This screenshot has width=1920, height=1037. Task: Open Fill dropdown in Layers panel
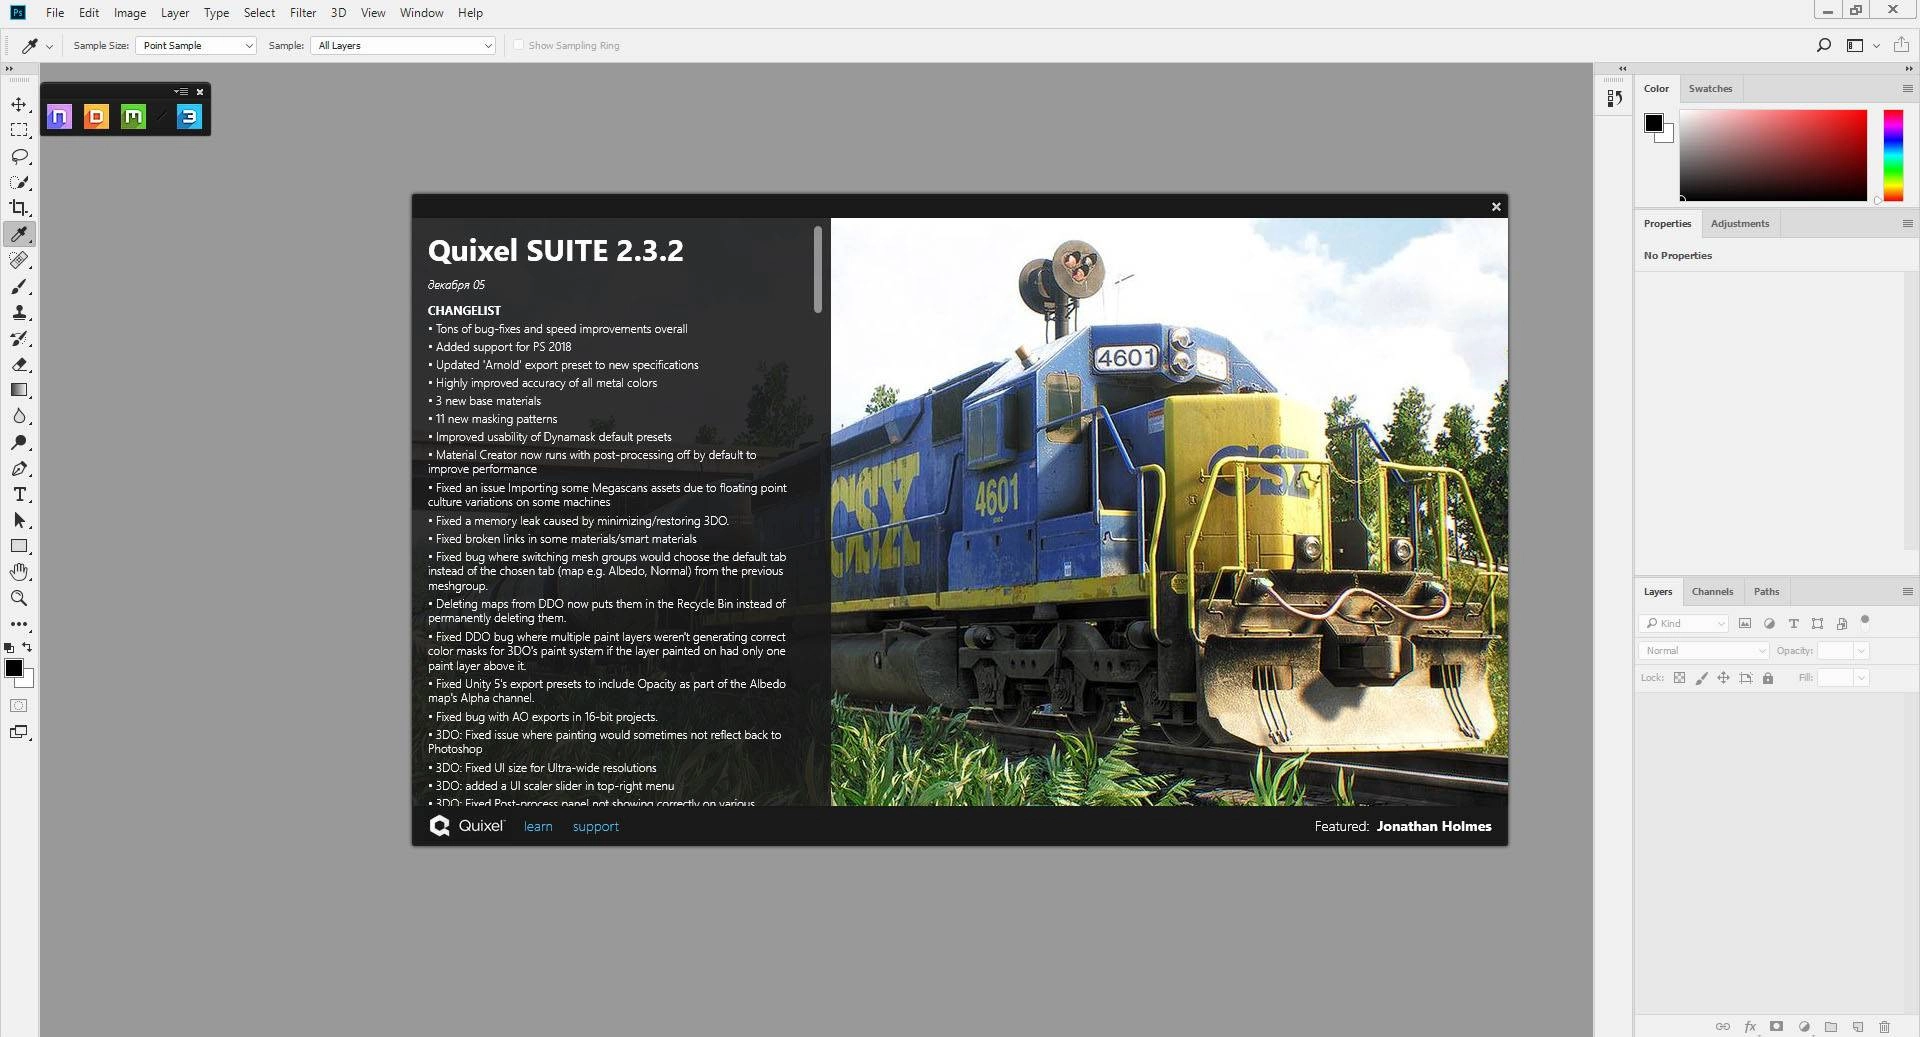pos(1861,678)
